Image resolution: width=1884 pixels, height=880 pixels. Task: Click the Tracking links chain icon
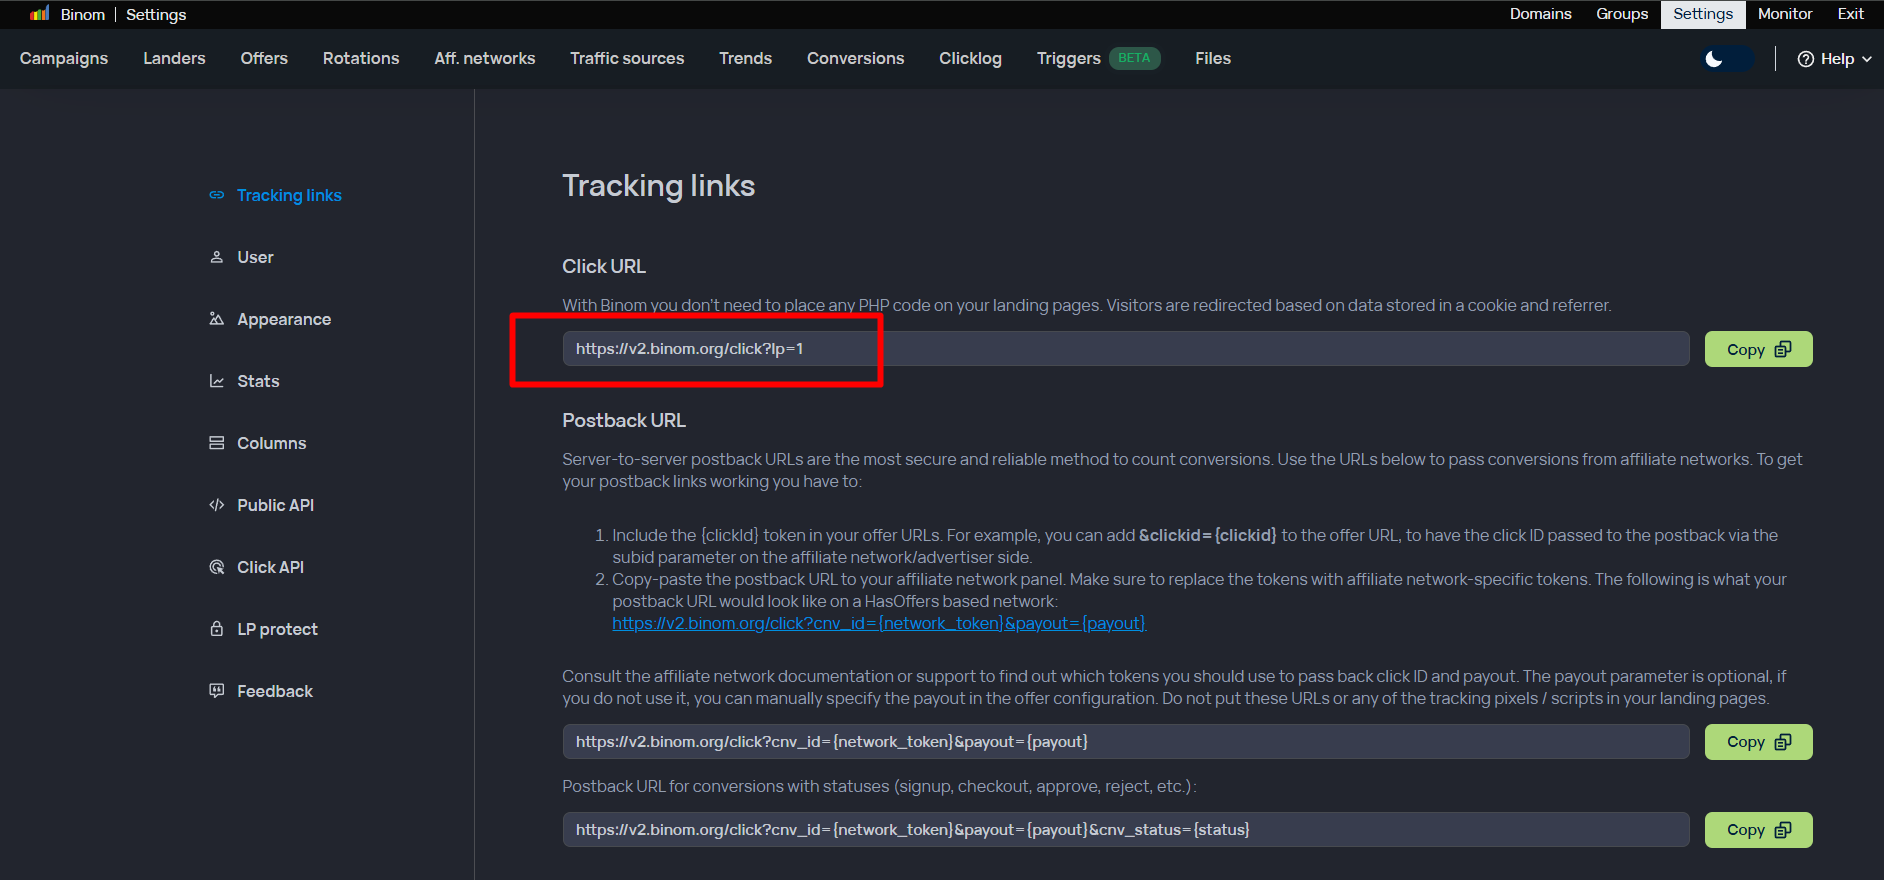[x=216, y=195]
